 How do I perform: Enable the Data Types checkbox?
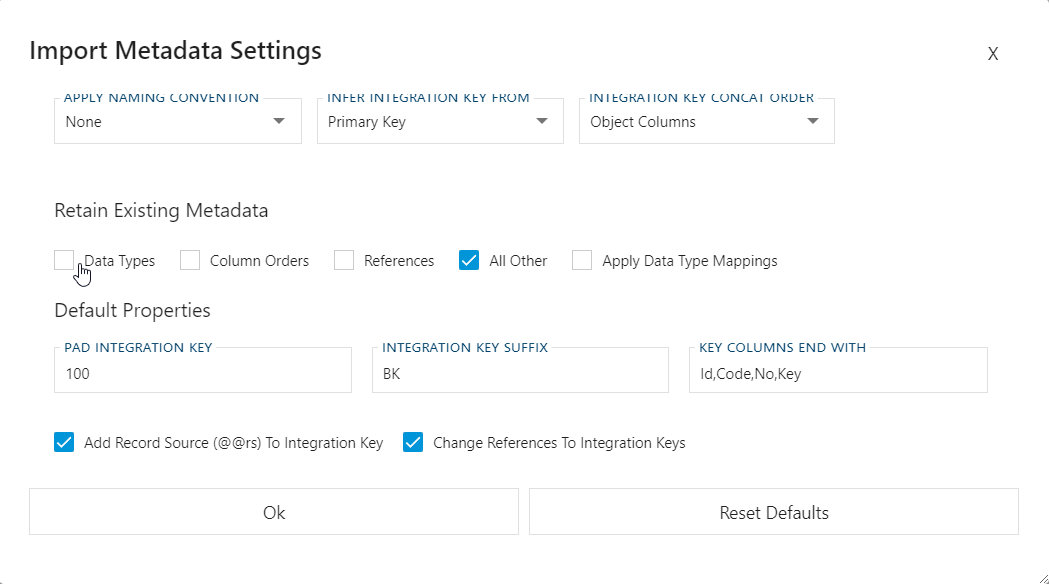tap(63, 259)
